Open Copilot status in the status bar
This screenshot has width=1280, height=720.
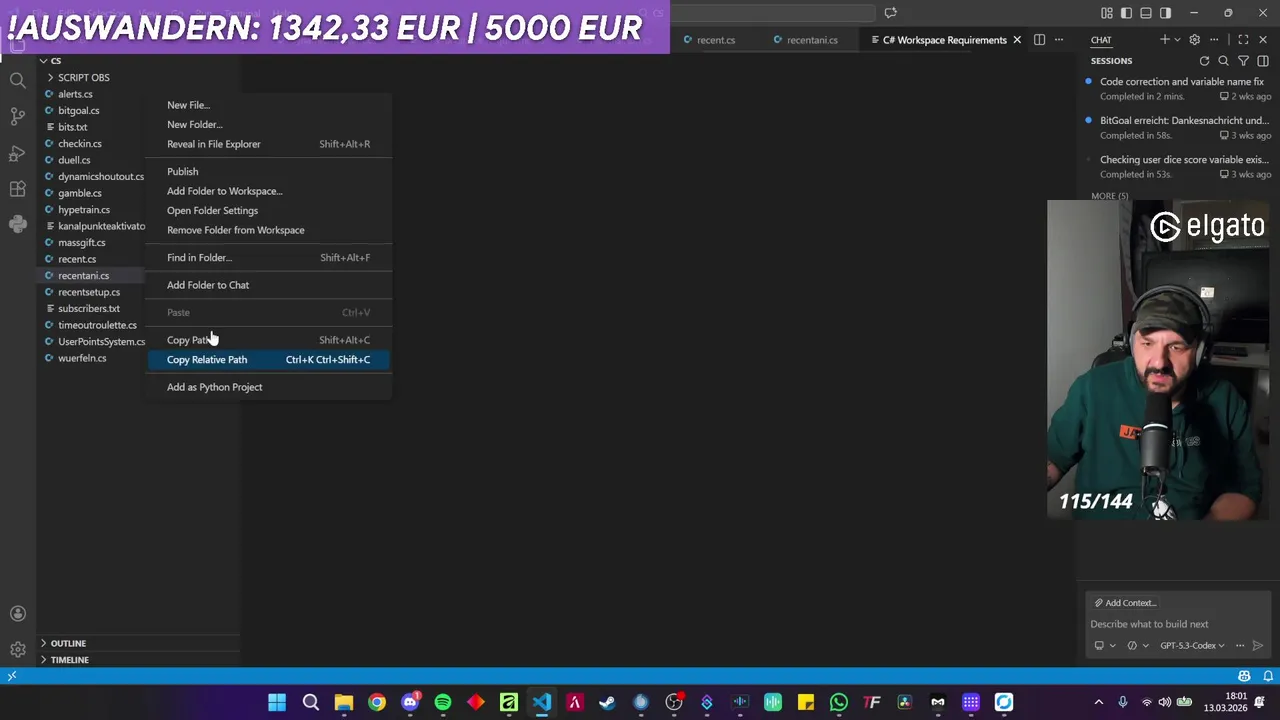1244,676
